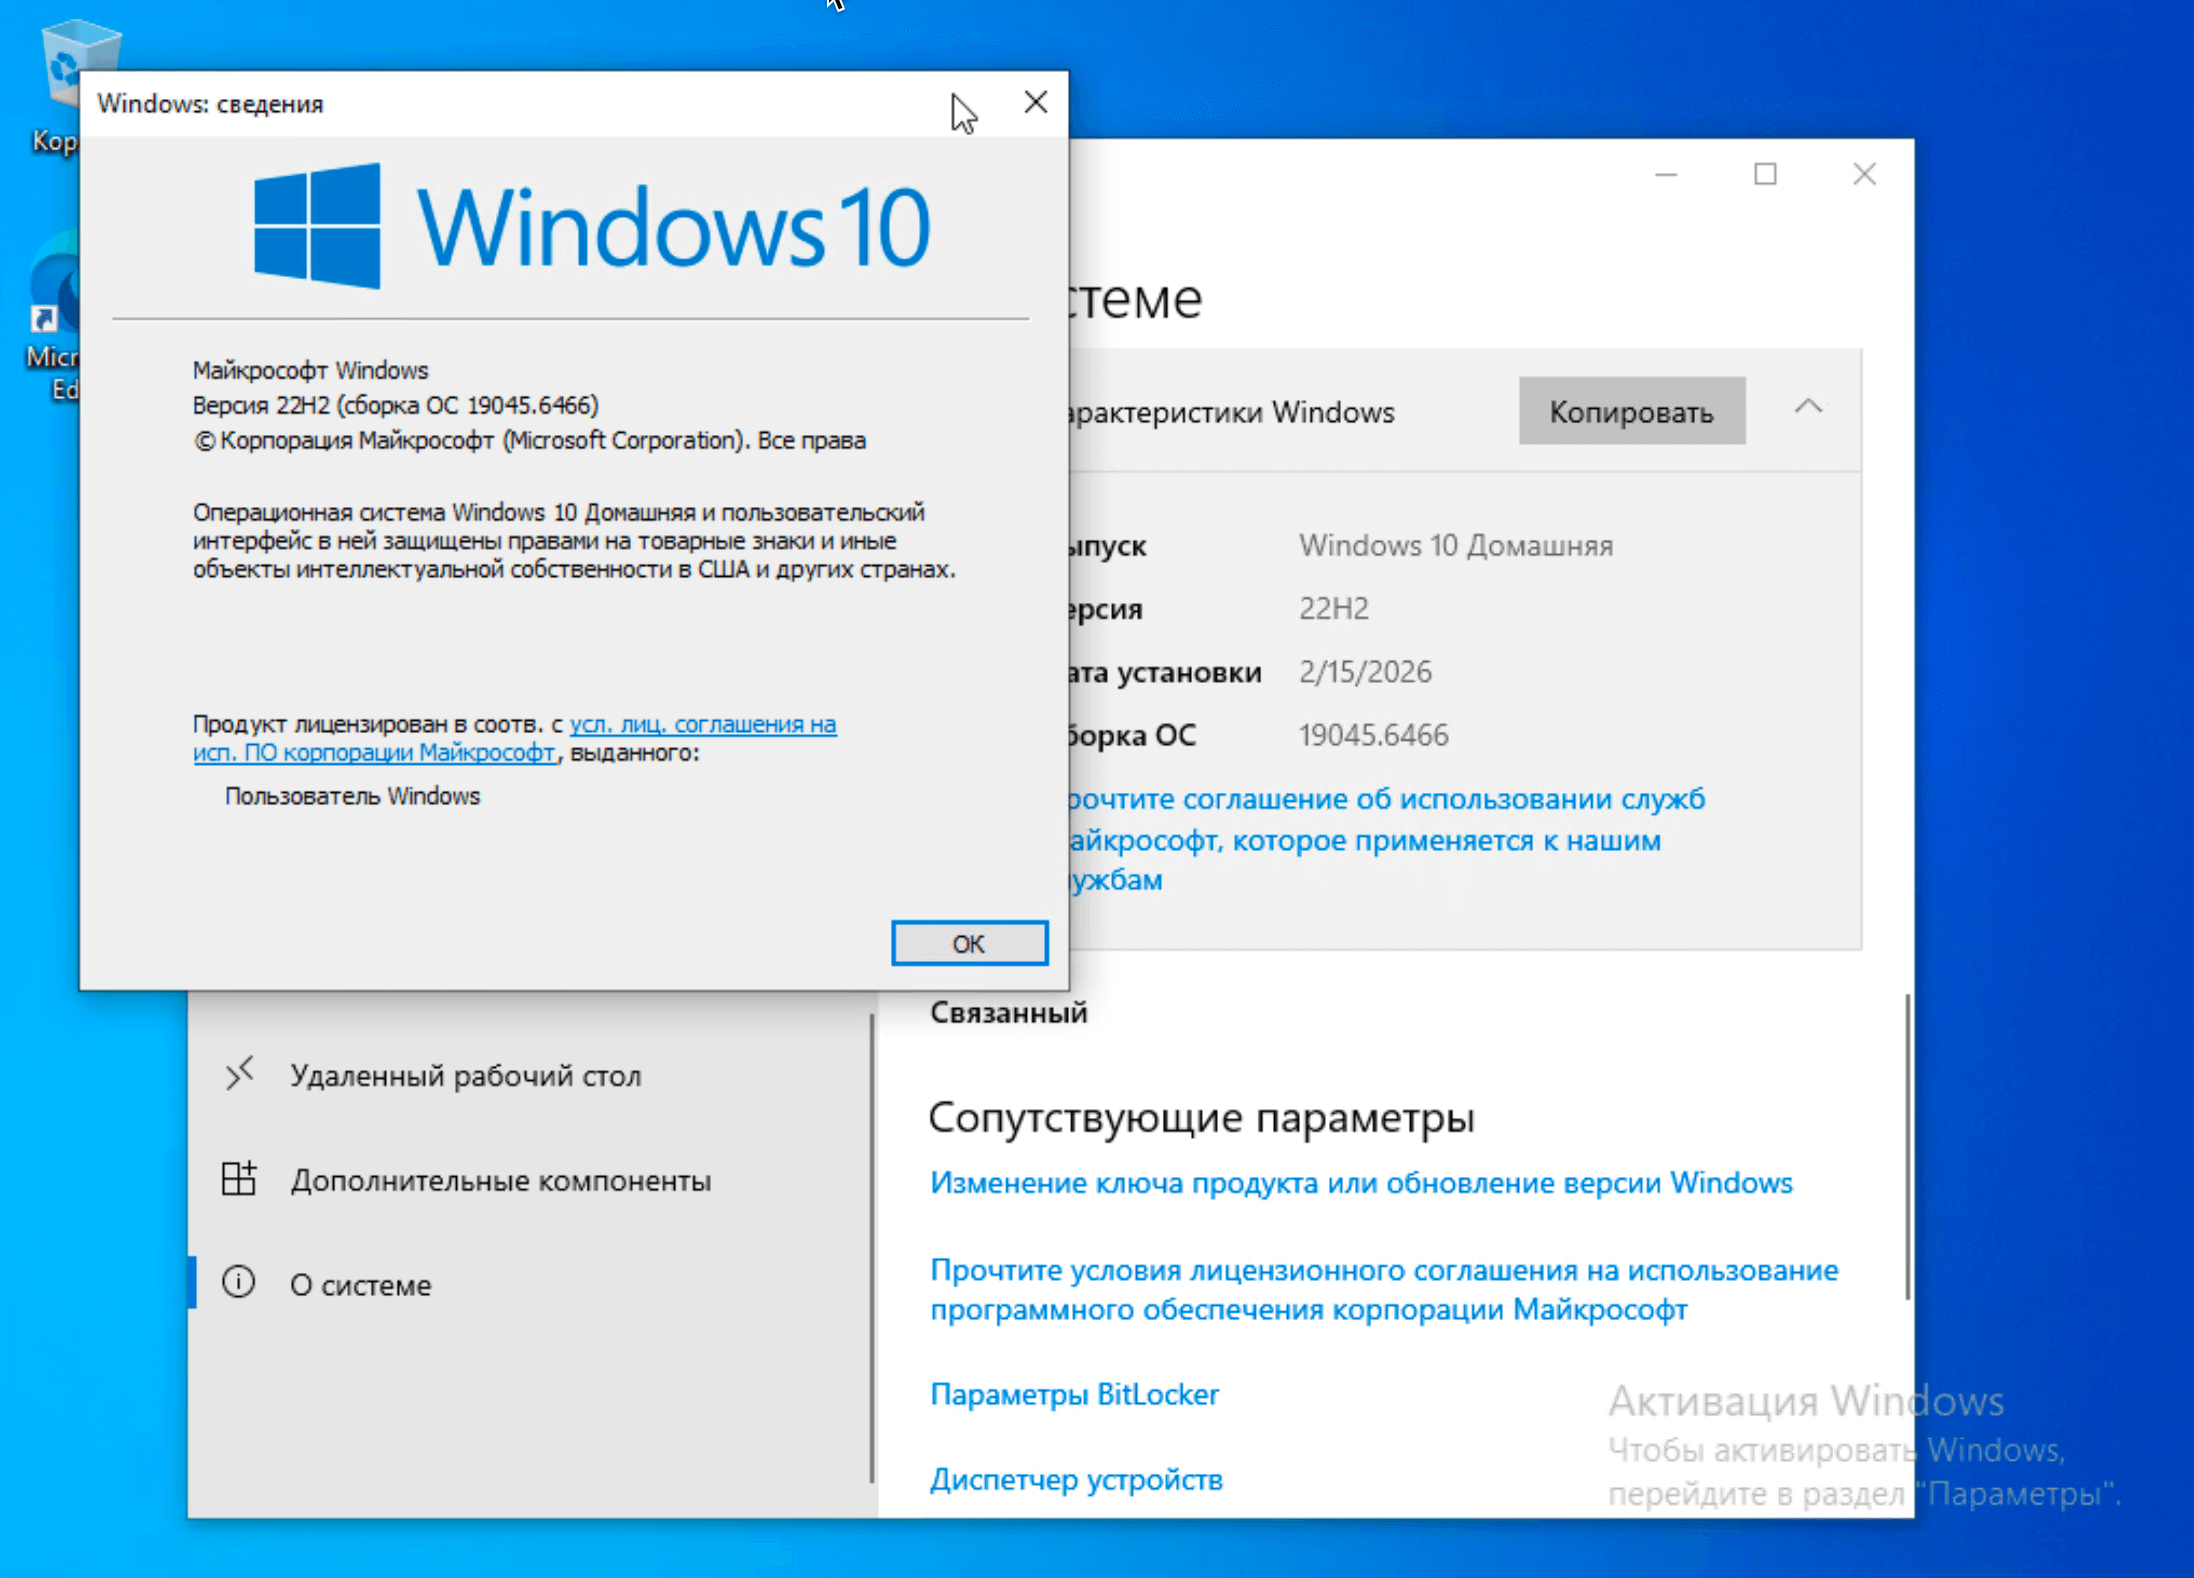Maximize the Settings window
This screenshot has height=1578, width=2194.
(x=1765, y=174)
